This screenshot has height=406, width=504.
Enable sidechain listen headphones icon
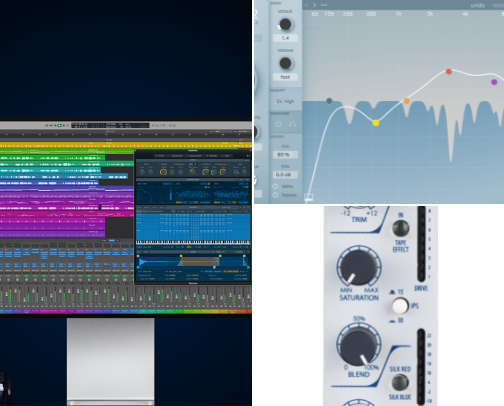click(x=292, y=124)
